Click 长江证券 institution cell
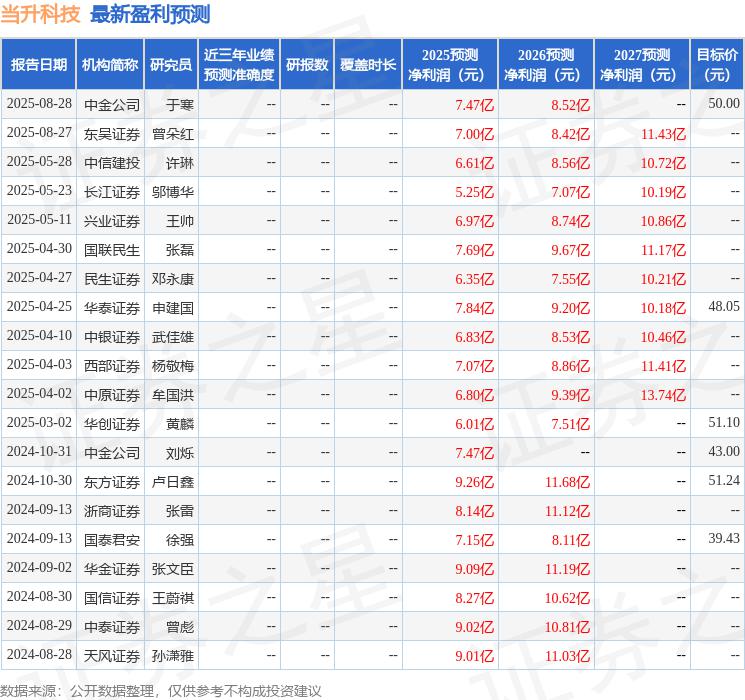 [112, 192]
